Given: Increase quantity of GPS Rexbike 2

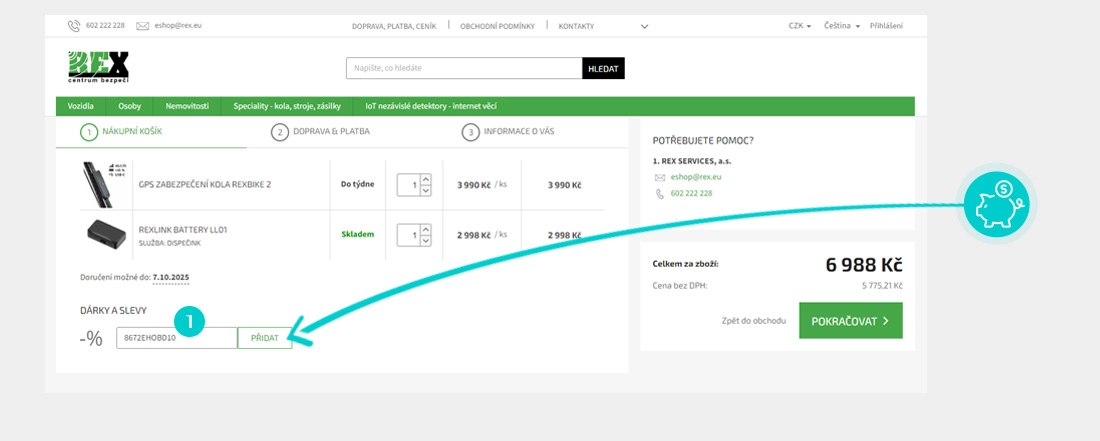Looking at the screenshot, I should click(x=425, y=180).
